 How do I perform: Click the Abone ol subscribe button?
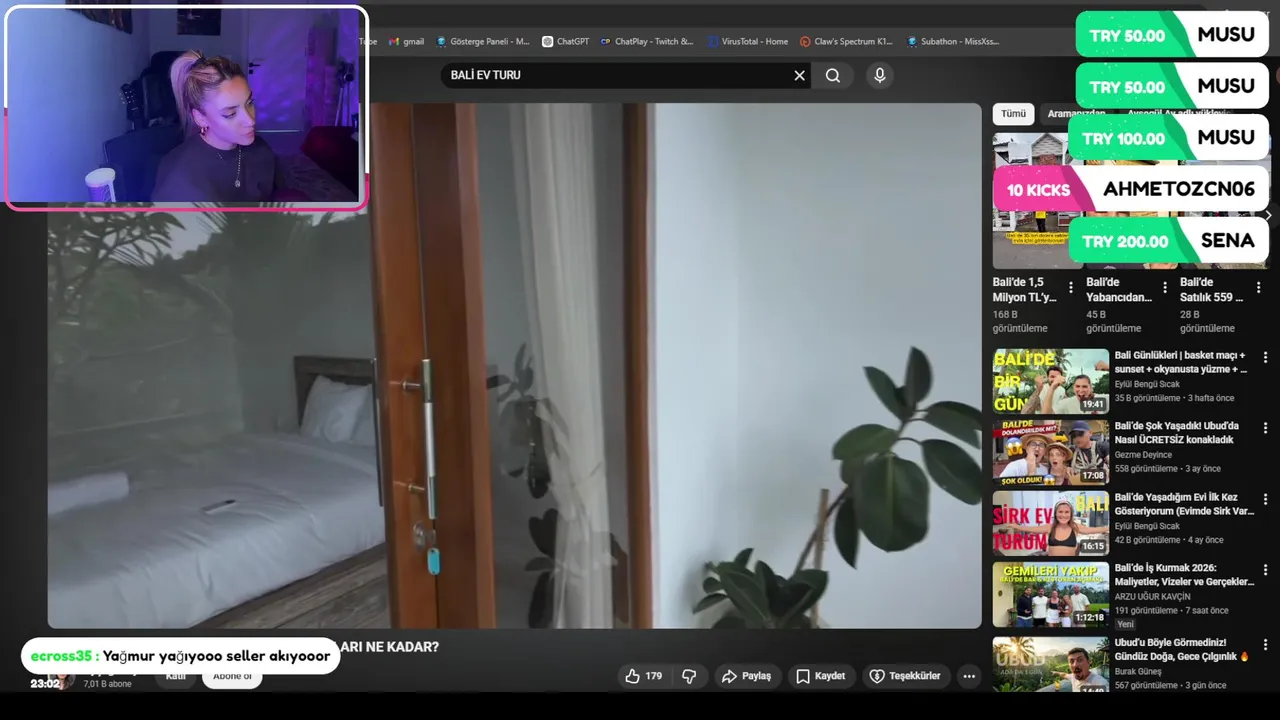click(232, 677)
